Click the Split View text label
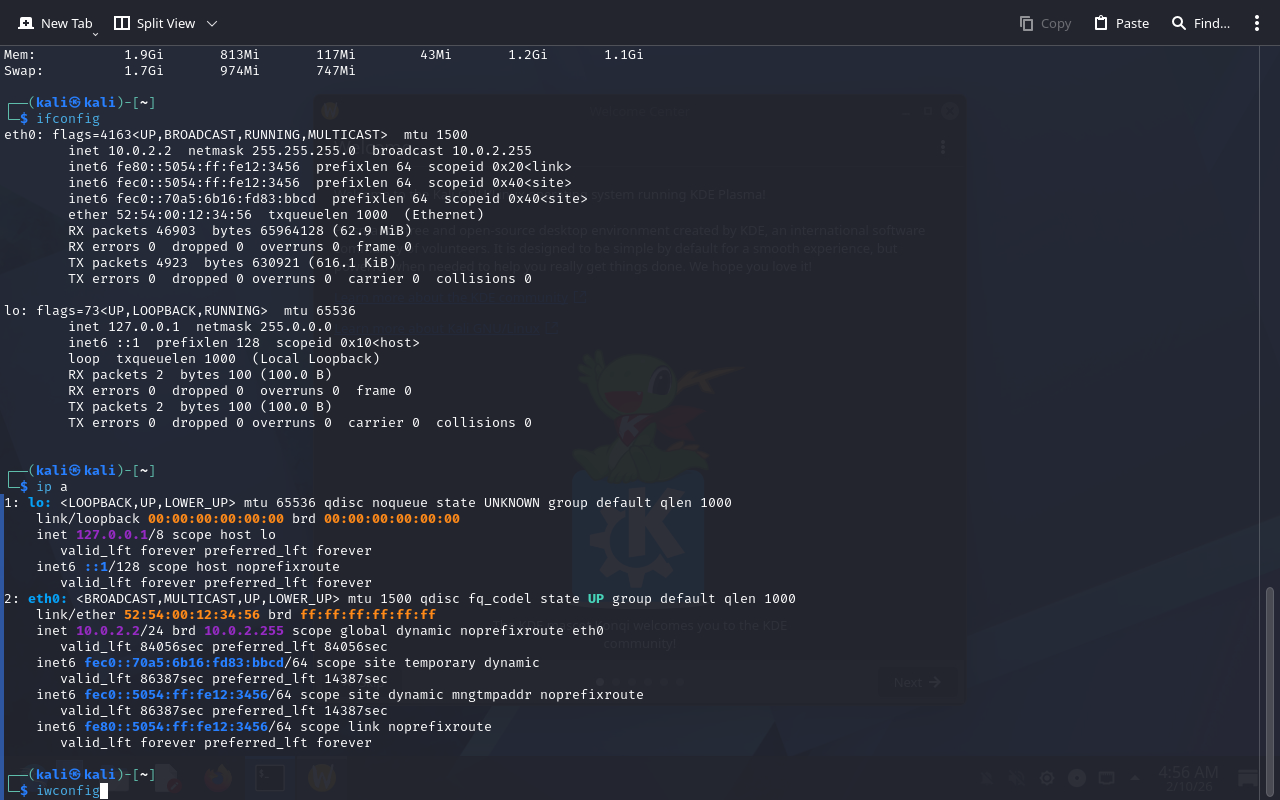This screenshot has width=1280, height=800. click(166, 23)
